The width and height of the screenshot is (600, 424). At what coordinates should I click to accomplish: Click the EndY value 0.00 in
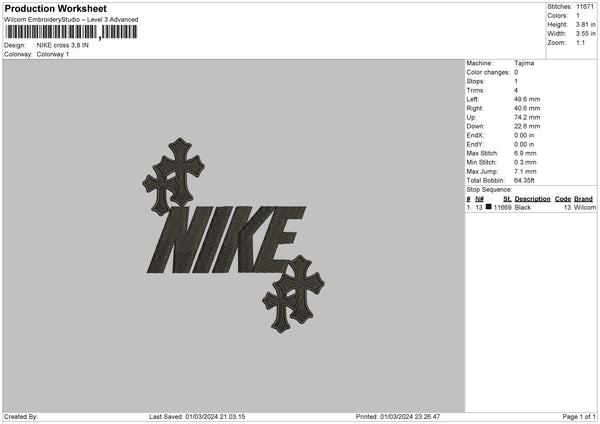tap(524, 145)
